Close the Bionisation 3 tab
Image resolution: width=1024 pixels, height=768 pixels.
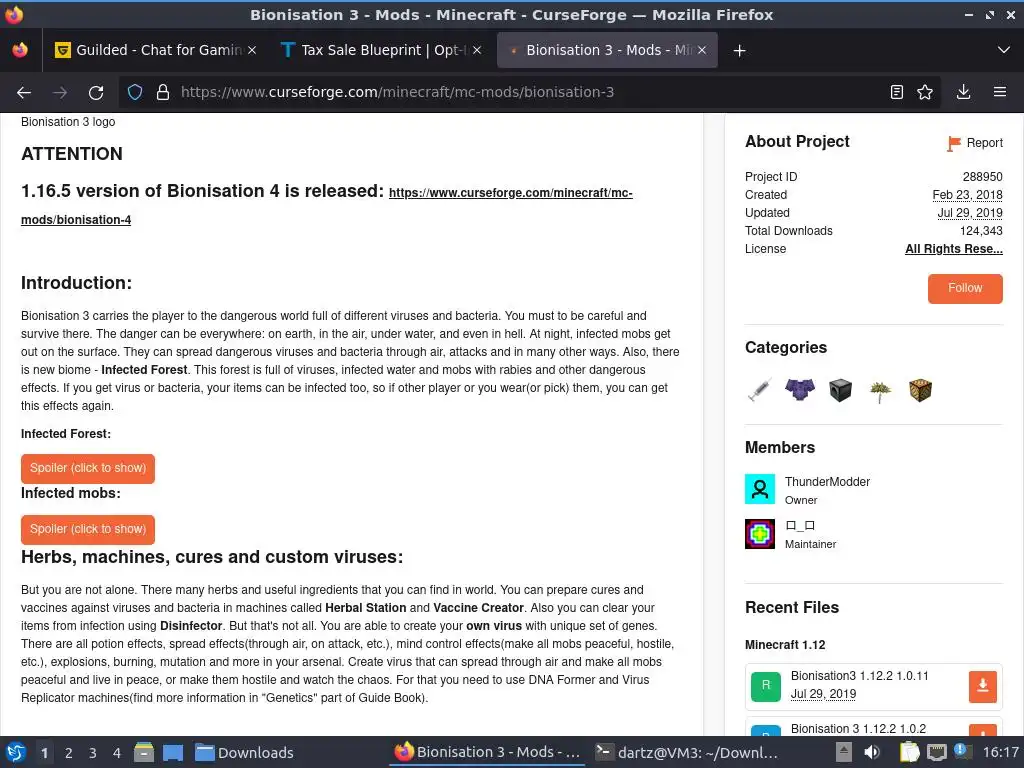pyautogui.click(x=702, y=50)
